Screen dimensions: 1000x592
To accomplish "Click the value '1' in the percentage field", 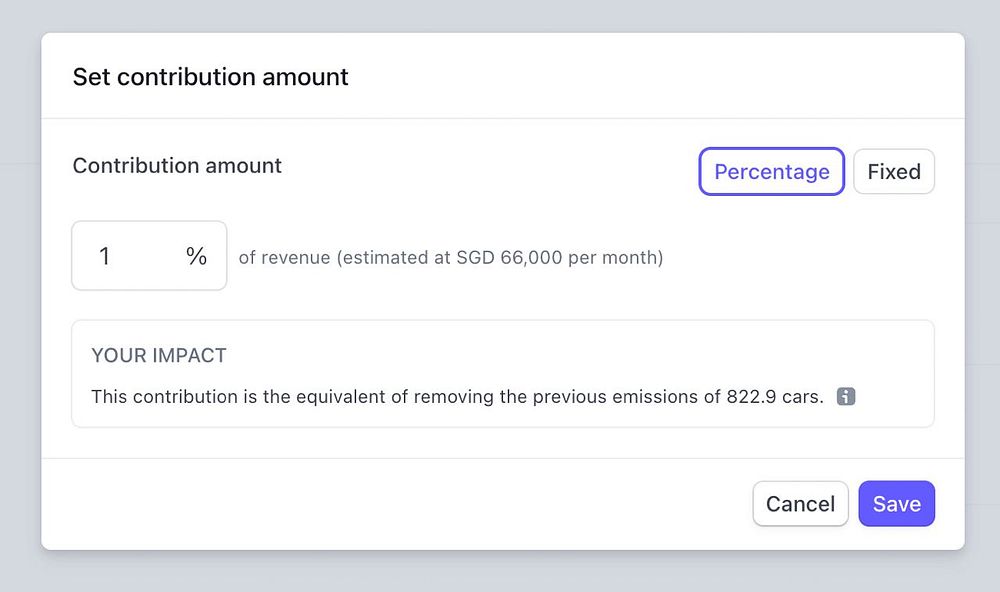I will [x=105, y=257].
